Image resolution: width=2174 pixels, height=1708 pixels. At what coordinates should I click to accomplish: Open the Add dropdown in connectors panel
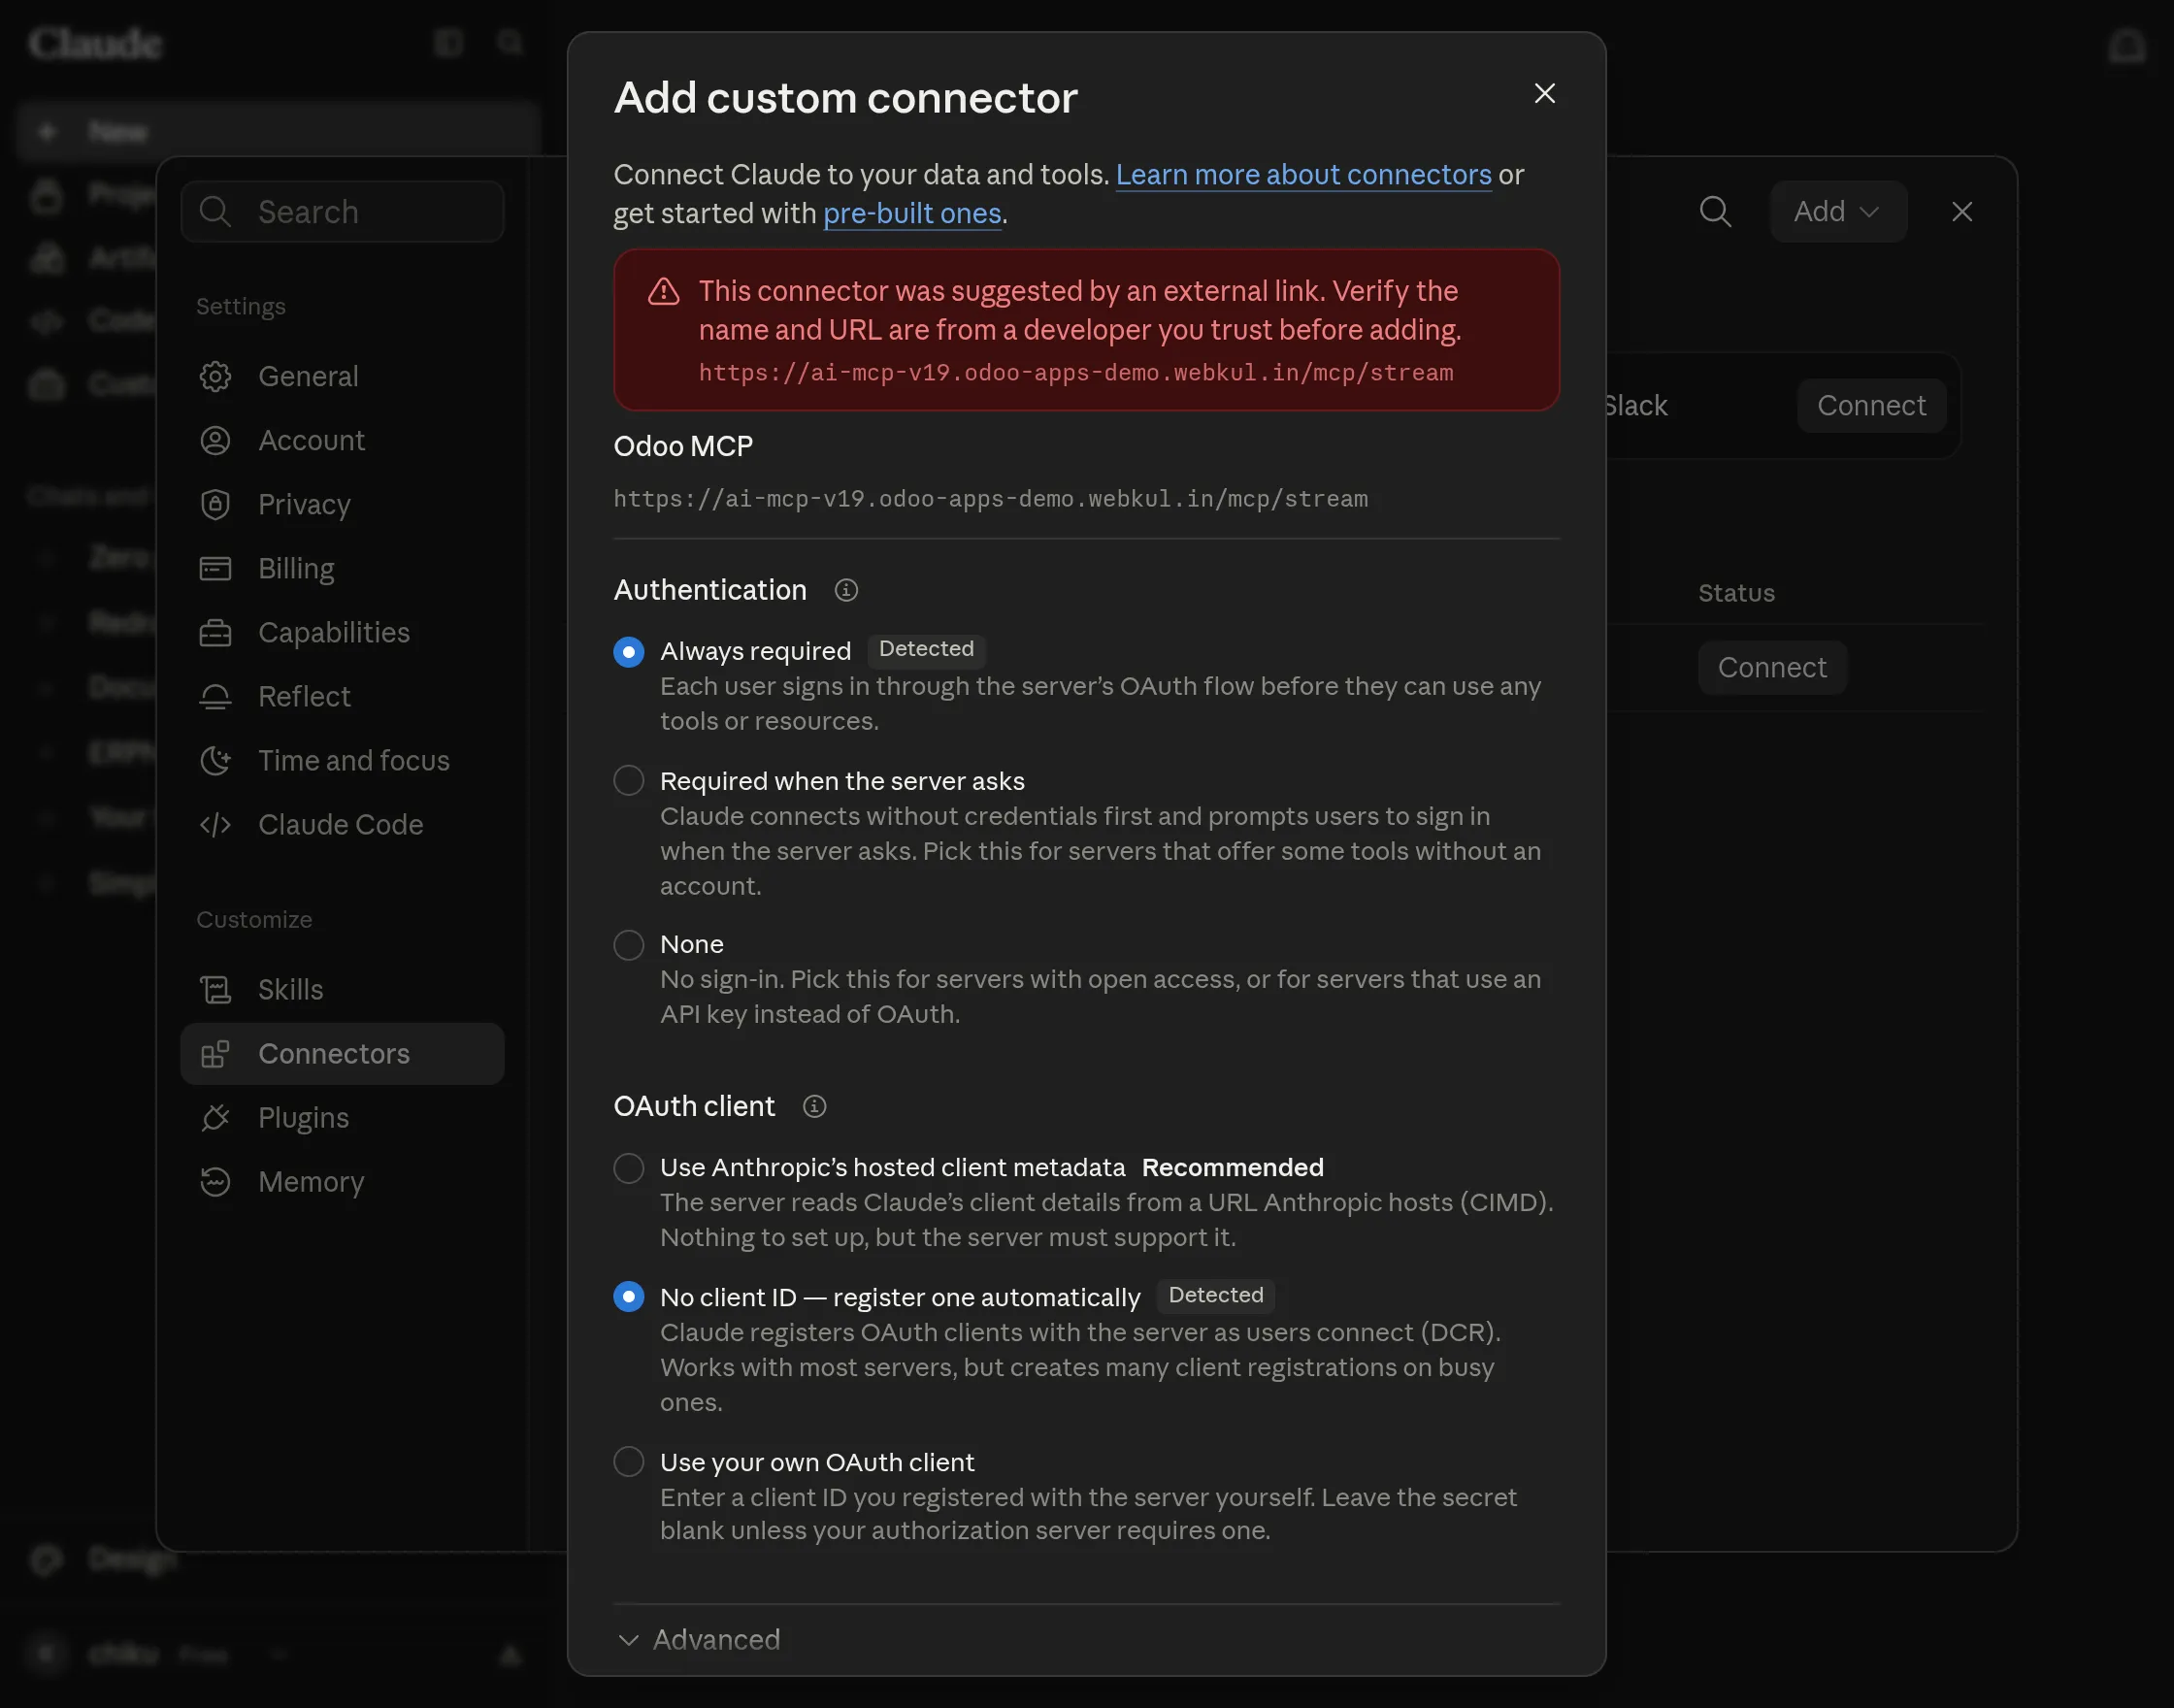click(x=1837, y=211)
